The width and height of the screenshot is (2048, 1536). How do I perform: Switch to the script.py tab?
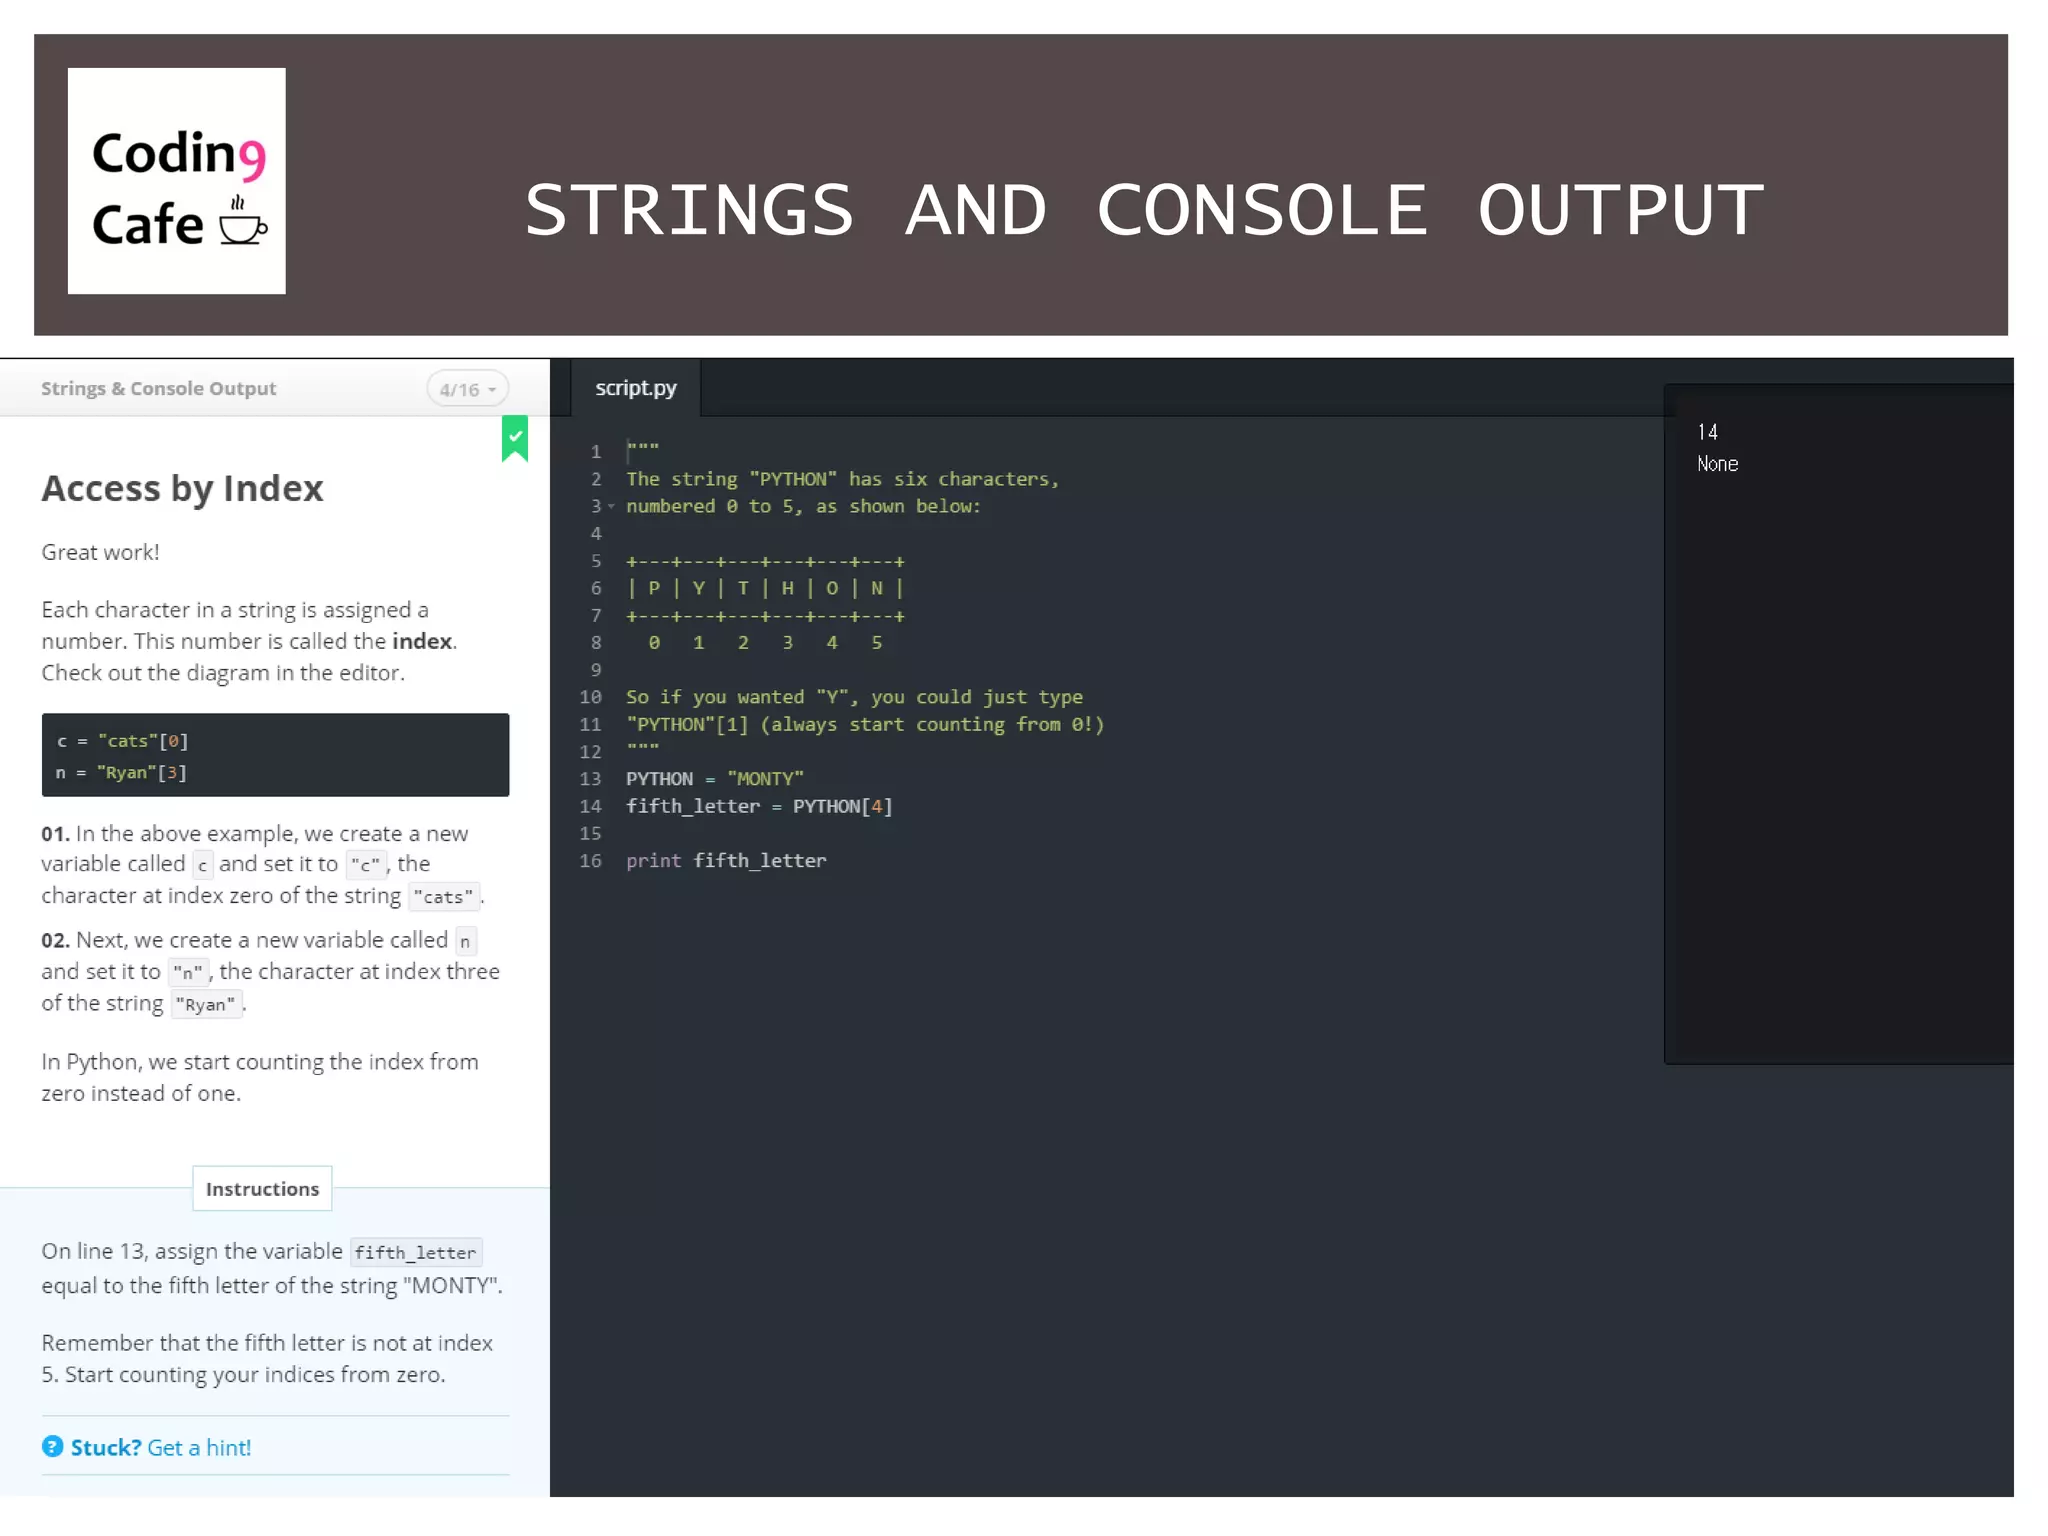(636, 388)
